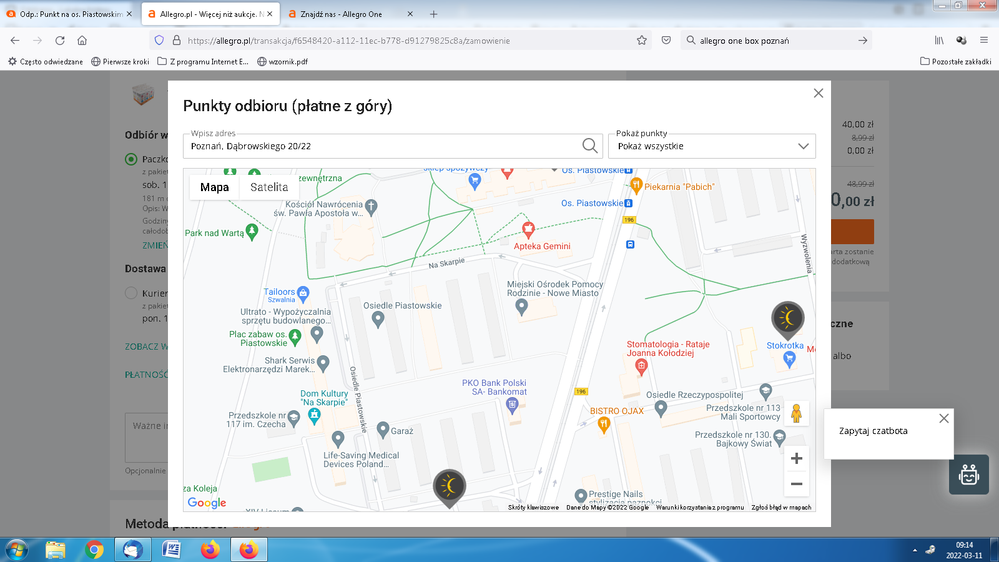Viewport: 999px width, 562px height.
Task: Switch to Znajdź nas - Allegro One tab
Action: pos(349,14)
